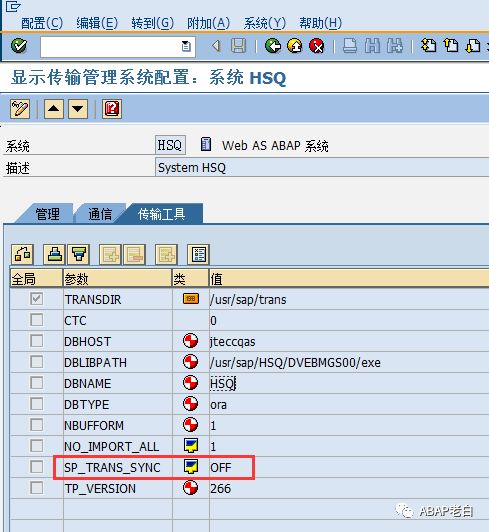Open the 系统(Y) menu
The image size is (489, 532).
[x=265, y=23]
